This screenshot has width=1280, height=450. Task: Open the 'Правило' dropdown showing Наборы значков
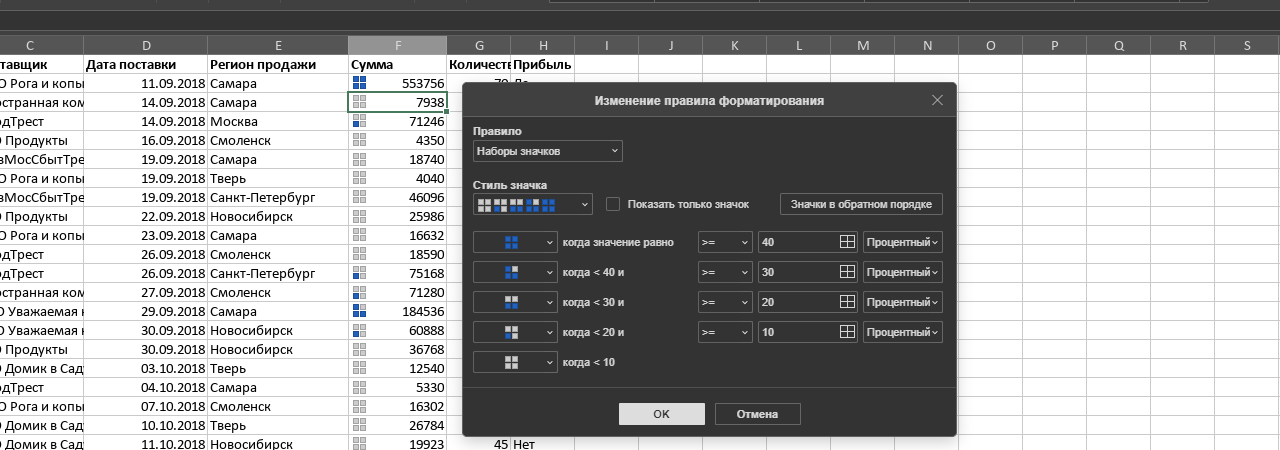[547, 151]
